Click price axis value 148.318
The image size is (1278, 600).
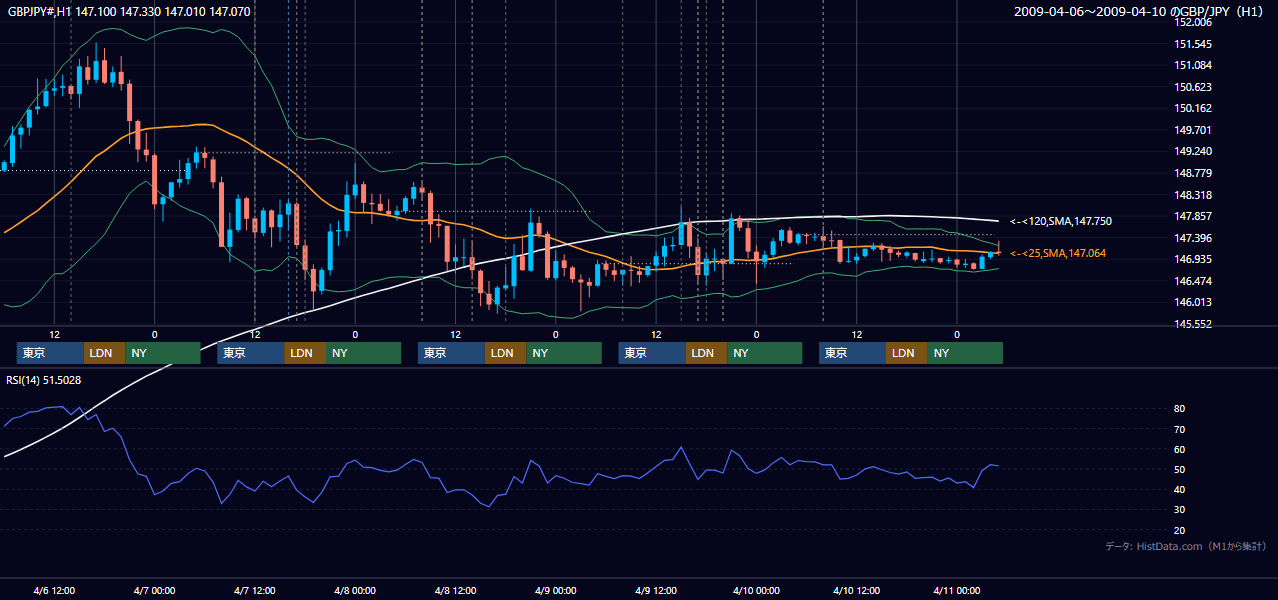tap(1193, 195)
